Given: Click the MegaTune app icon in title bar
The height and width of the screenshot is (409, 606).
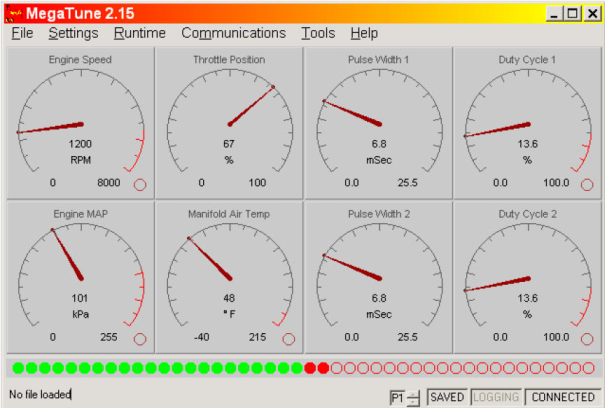Looking at the screenshot, I should click(x=12, y=13).
